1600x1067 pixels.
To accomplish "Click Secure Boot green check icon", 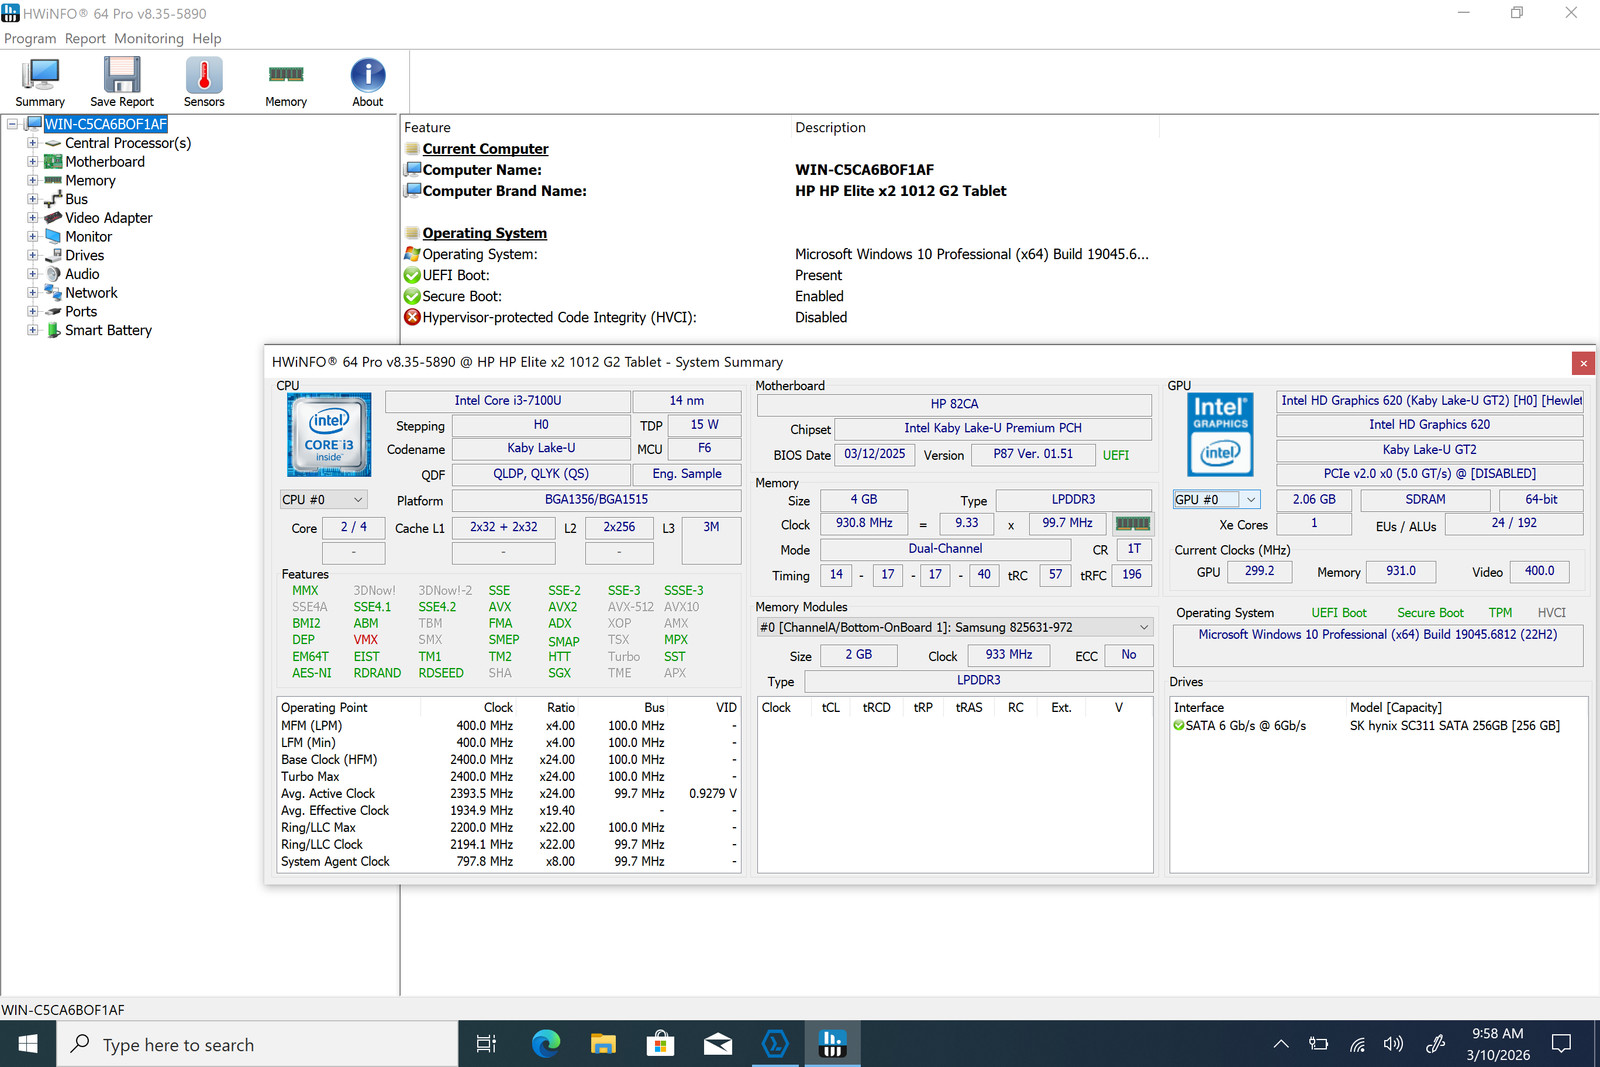I will click(x=412, y=296).
